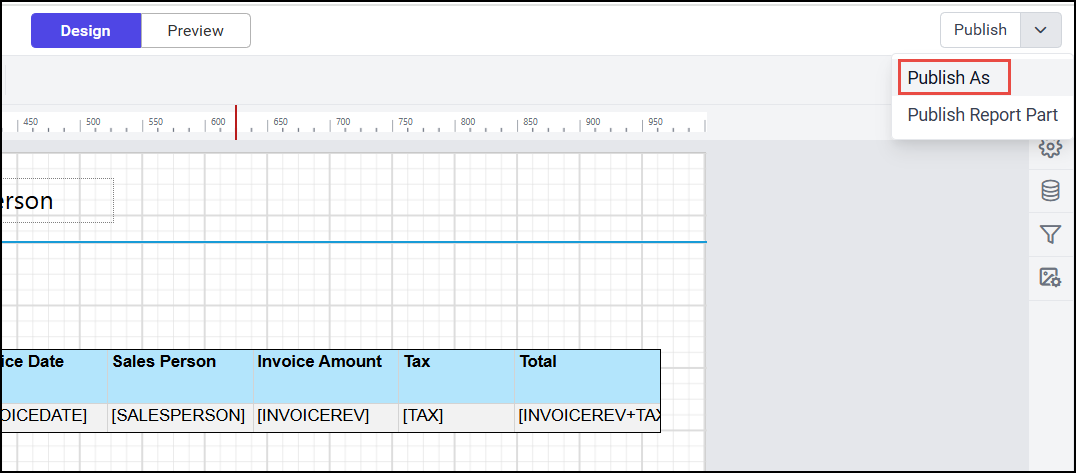This screenshot has height=473, width=1076.
Task: Open the Image Manager icon panel
Action: click(x=1049, y=277)
